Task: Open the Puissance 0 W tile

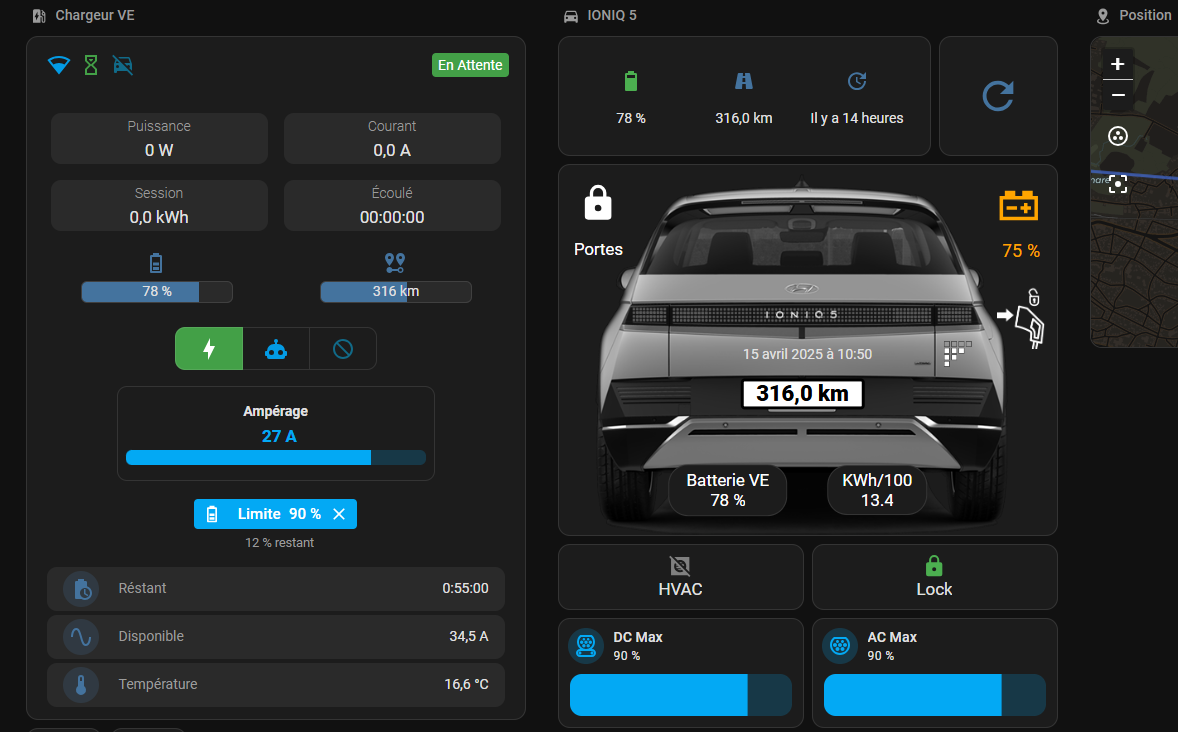Action: 159,138
